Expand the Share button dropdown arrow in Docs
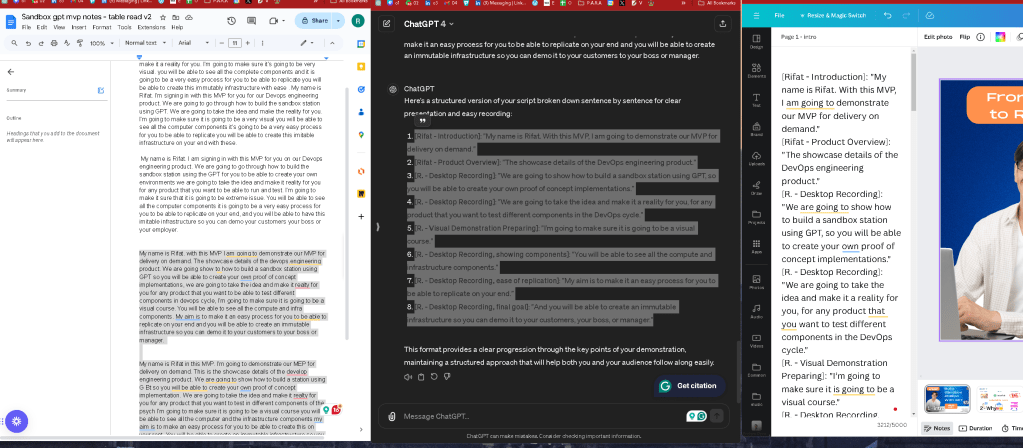Screen dimensions: 1023x448 pyautogui.click(x=338, y=21)
